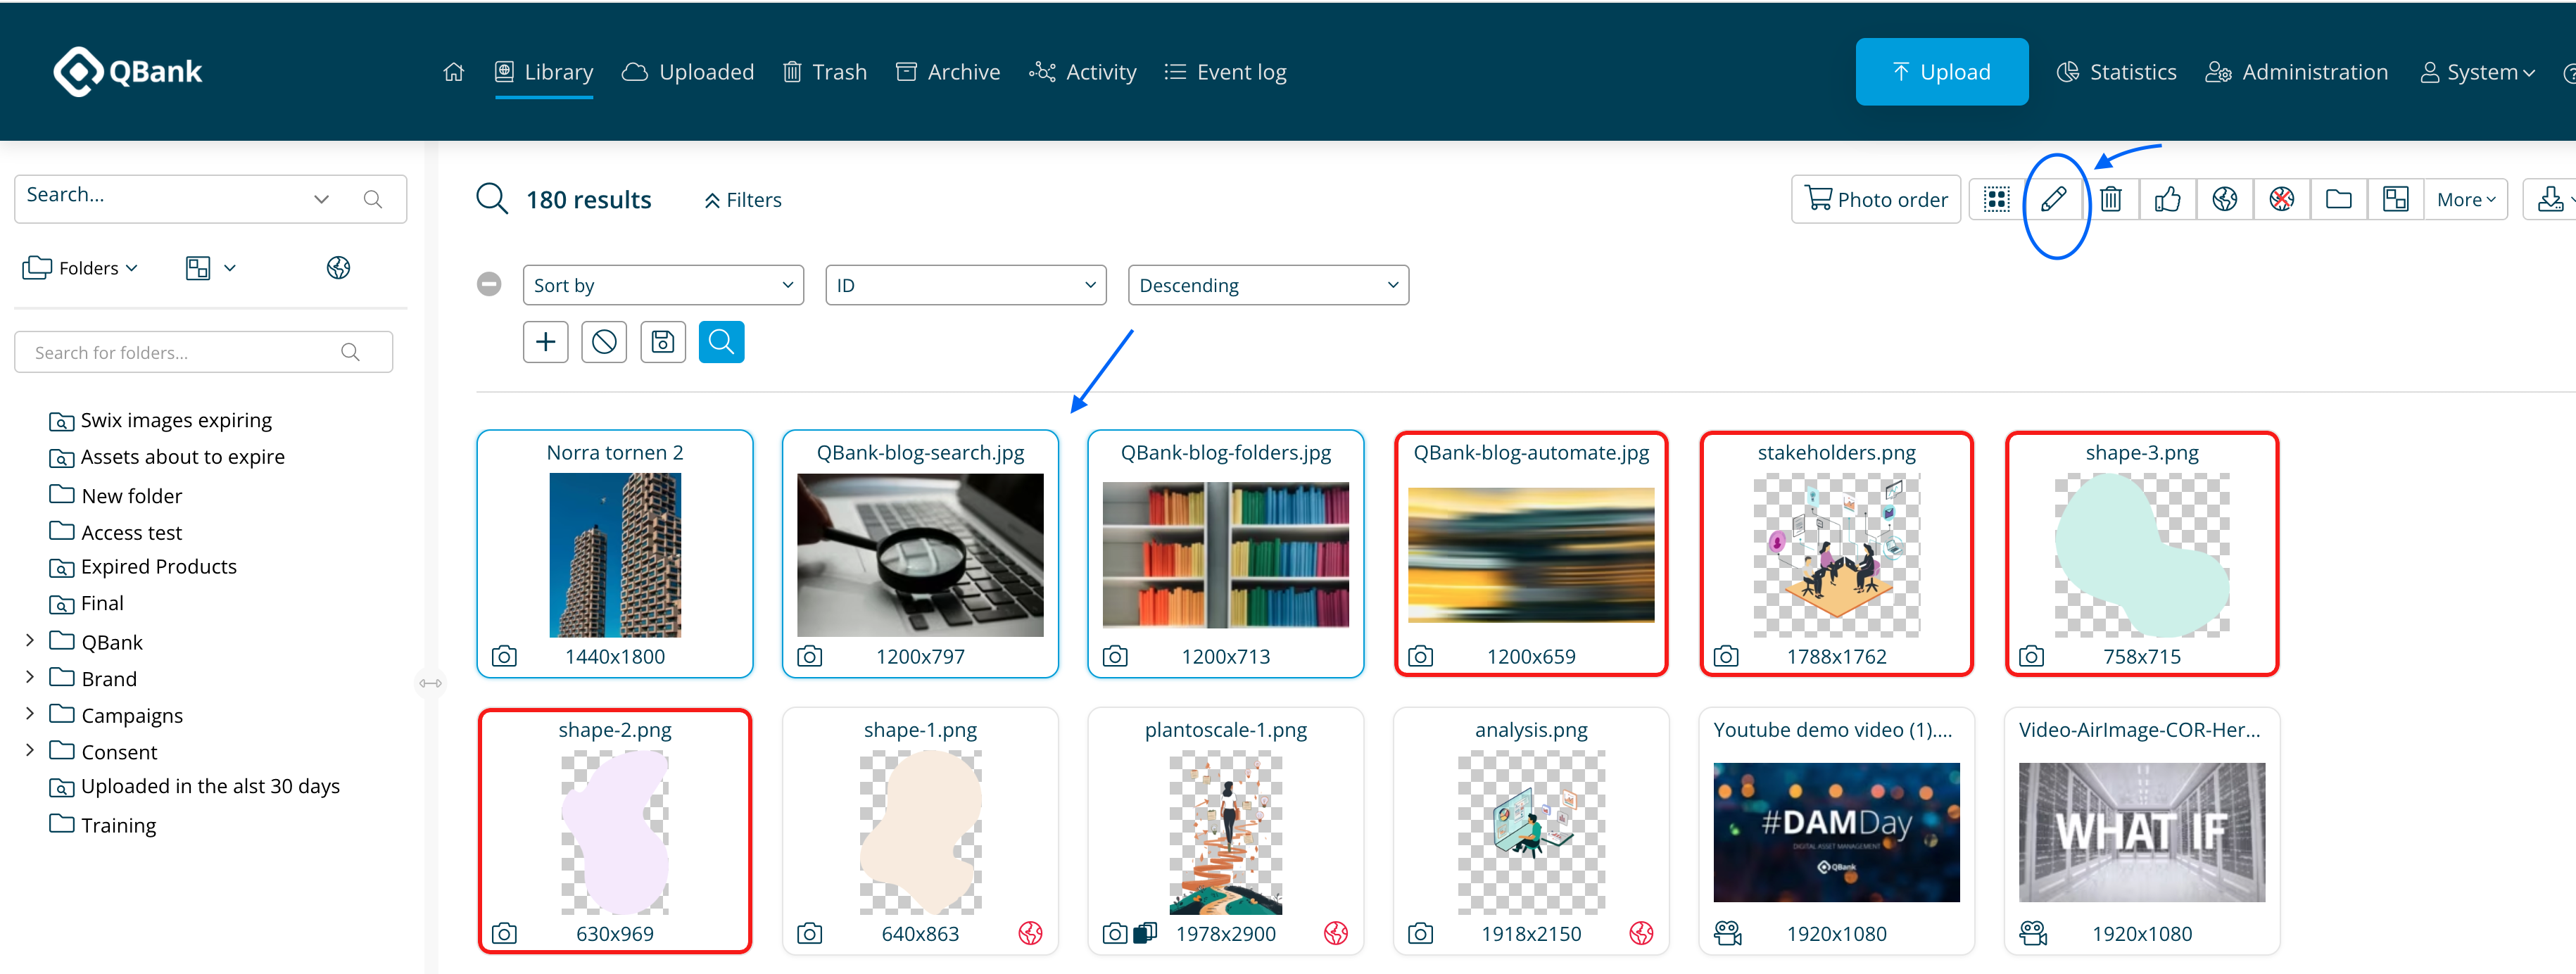Expand the QBank folder
Image resolution: width=2576 pixels, height=974 pixels.
tap(29, 640)
